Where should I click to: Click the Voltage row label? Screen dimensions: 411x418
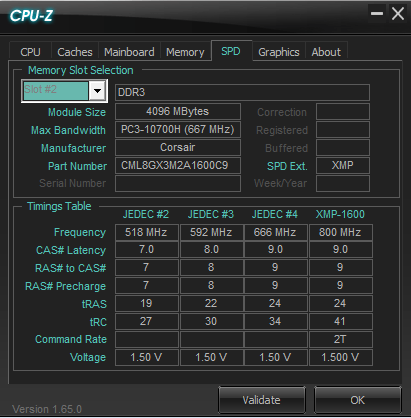(88, 357)
